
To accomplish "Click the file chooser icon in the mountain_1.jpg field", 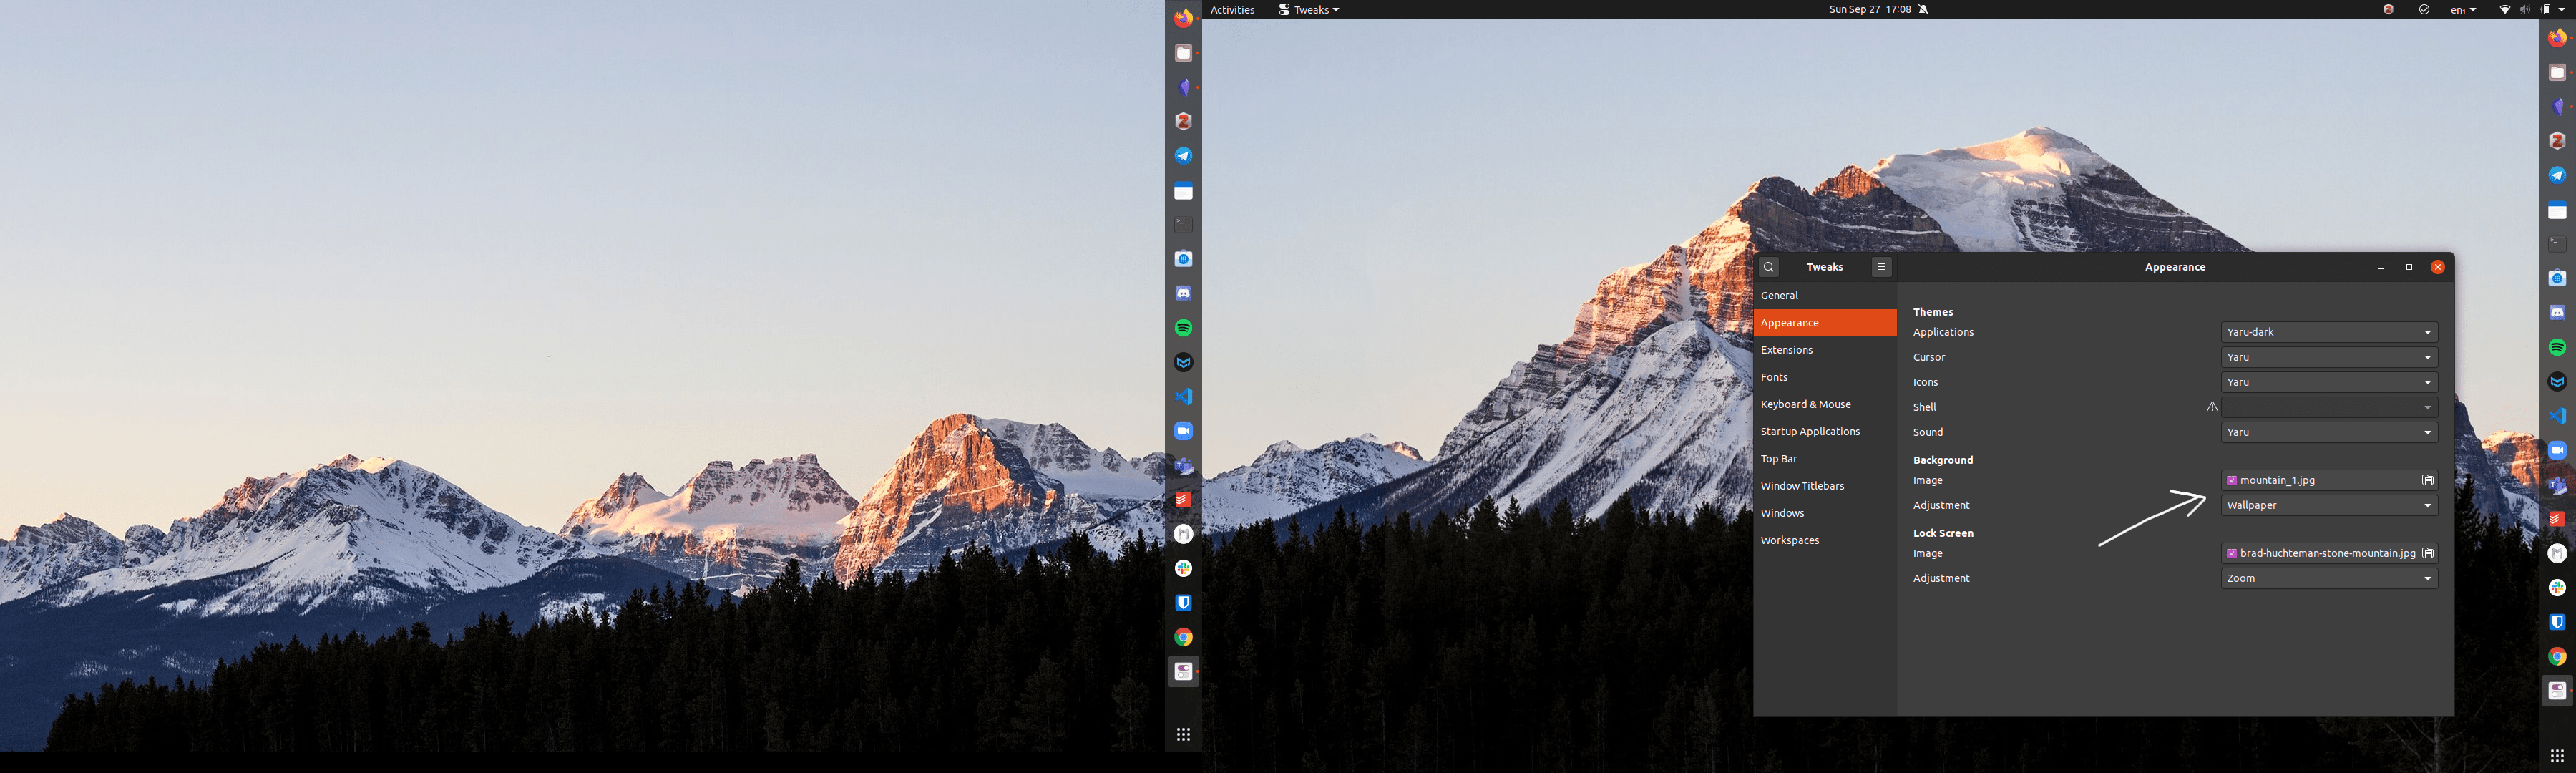I will pos(2427,481).
